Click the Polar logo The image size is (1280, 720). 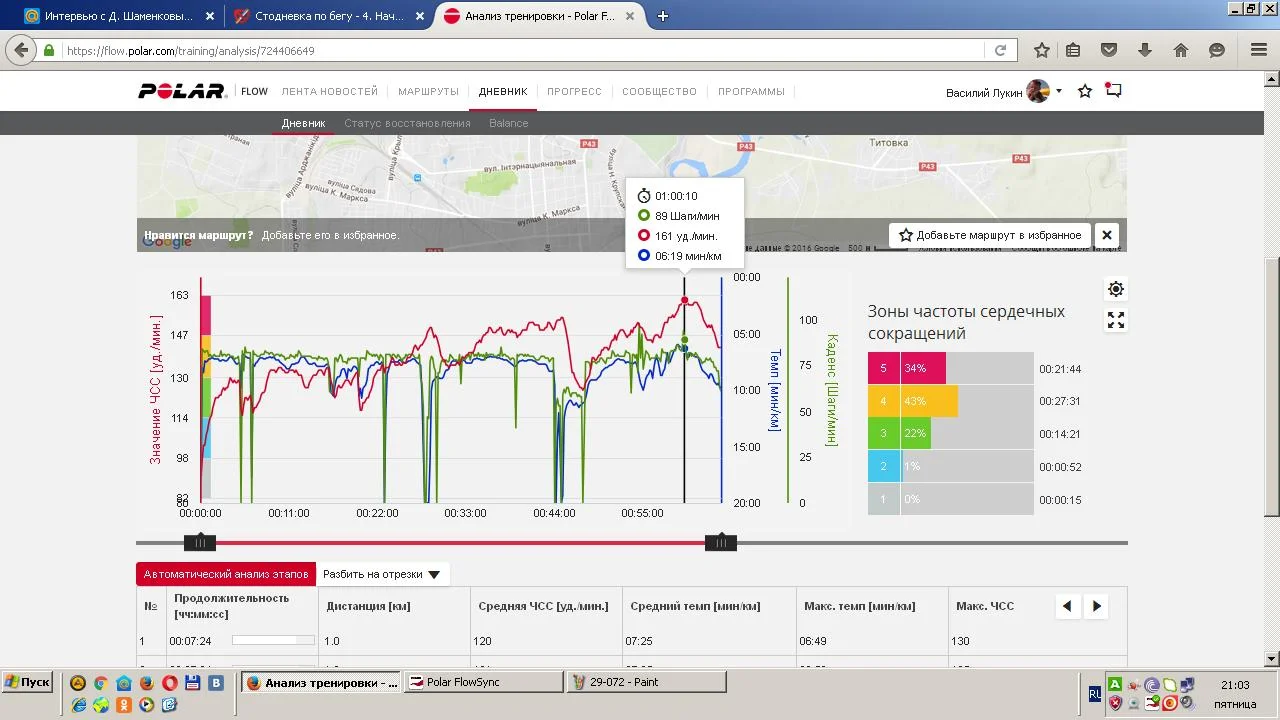pos(183,91)
